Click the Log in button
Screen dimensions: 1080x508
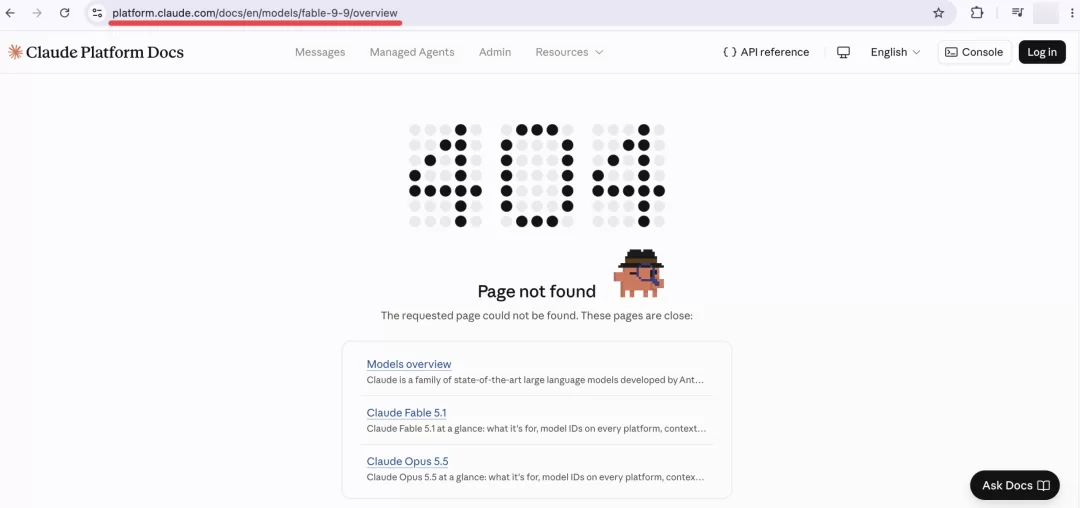pyautogui.click(x=1041, y=52)
